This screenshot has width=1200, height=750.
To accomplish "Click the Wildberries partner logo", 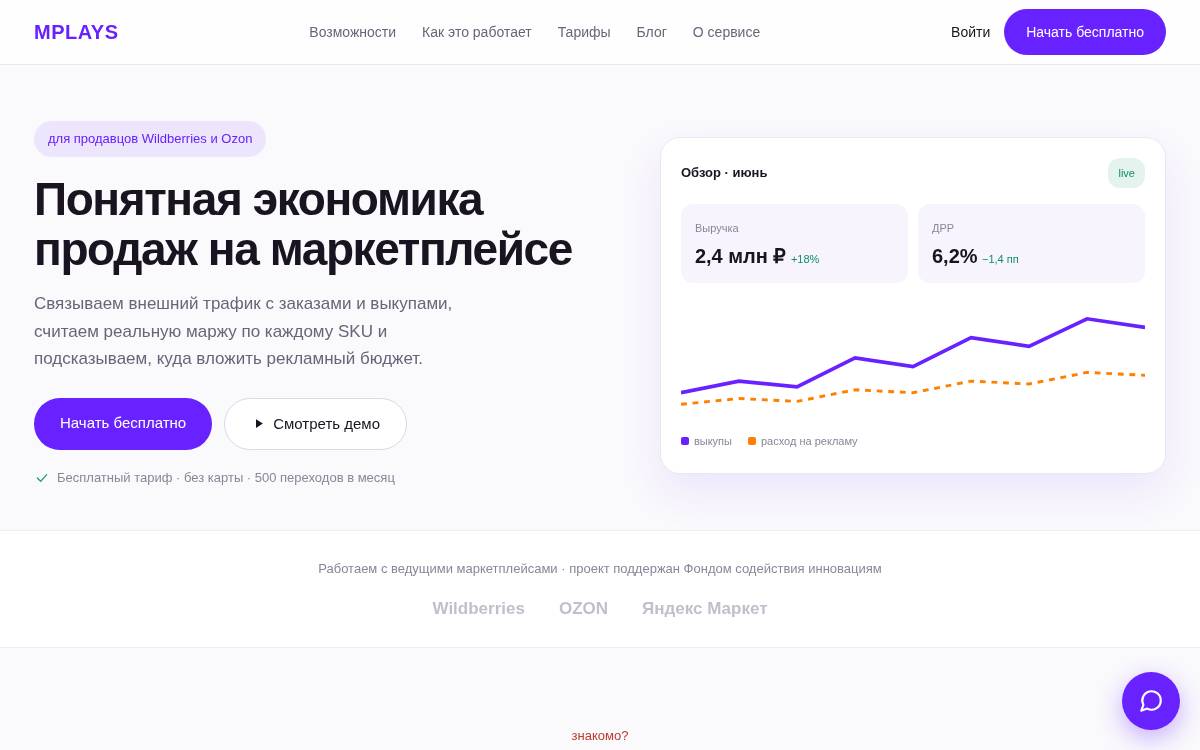I will [x=478, y=609].
